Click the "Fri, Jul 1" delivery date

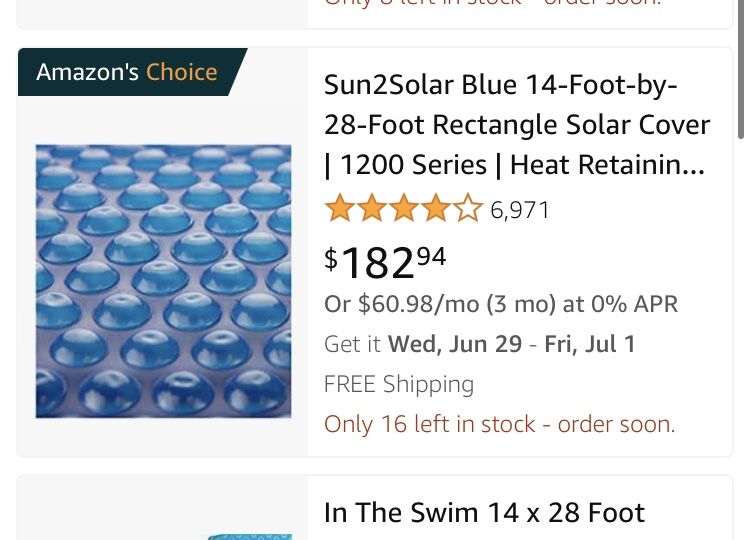tap(590, 344)
